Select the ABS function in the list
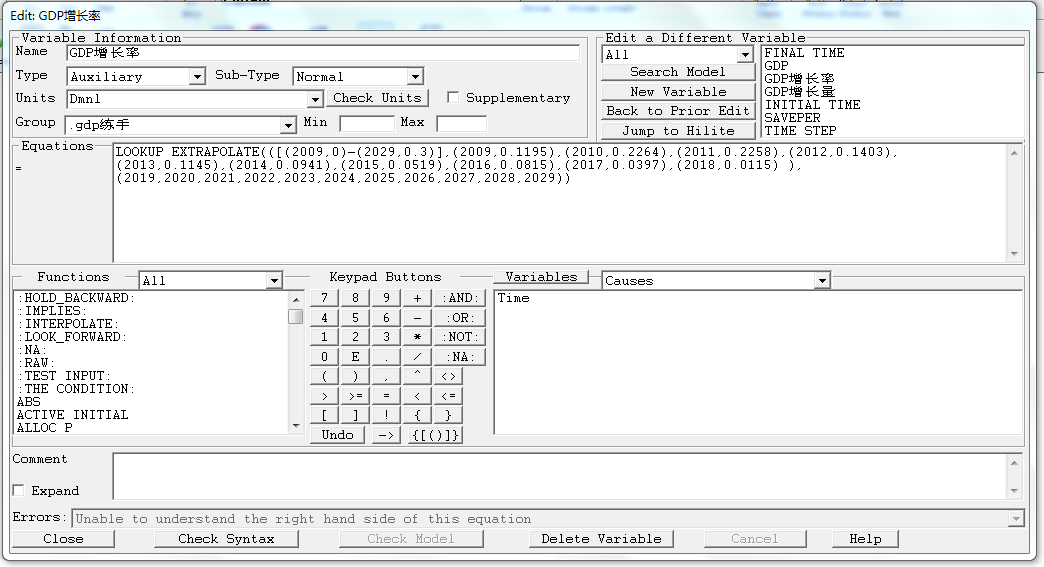The height and width of the screenshot is (567, 1044). pyautogui.click(x=29, y=402)
